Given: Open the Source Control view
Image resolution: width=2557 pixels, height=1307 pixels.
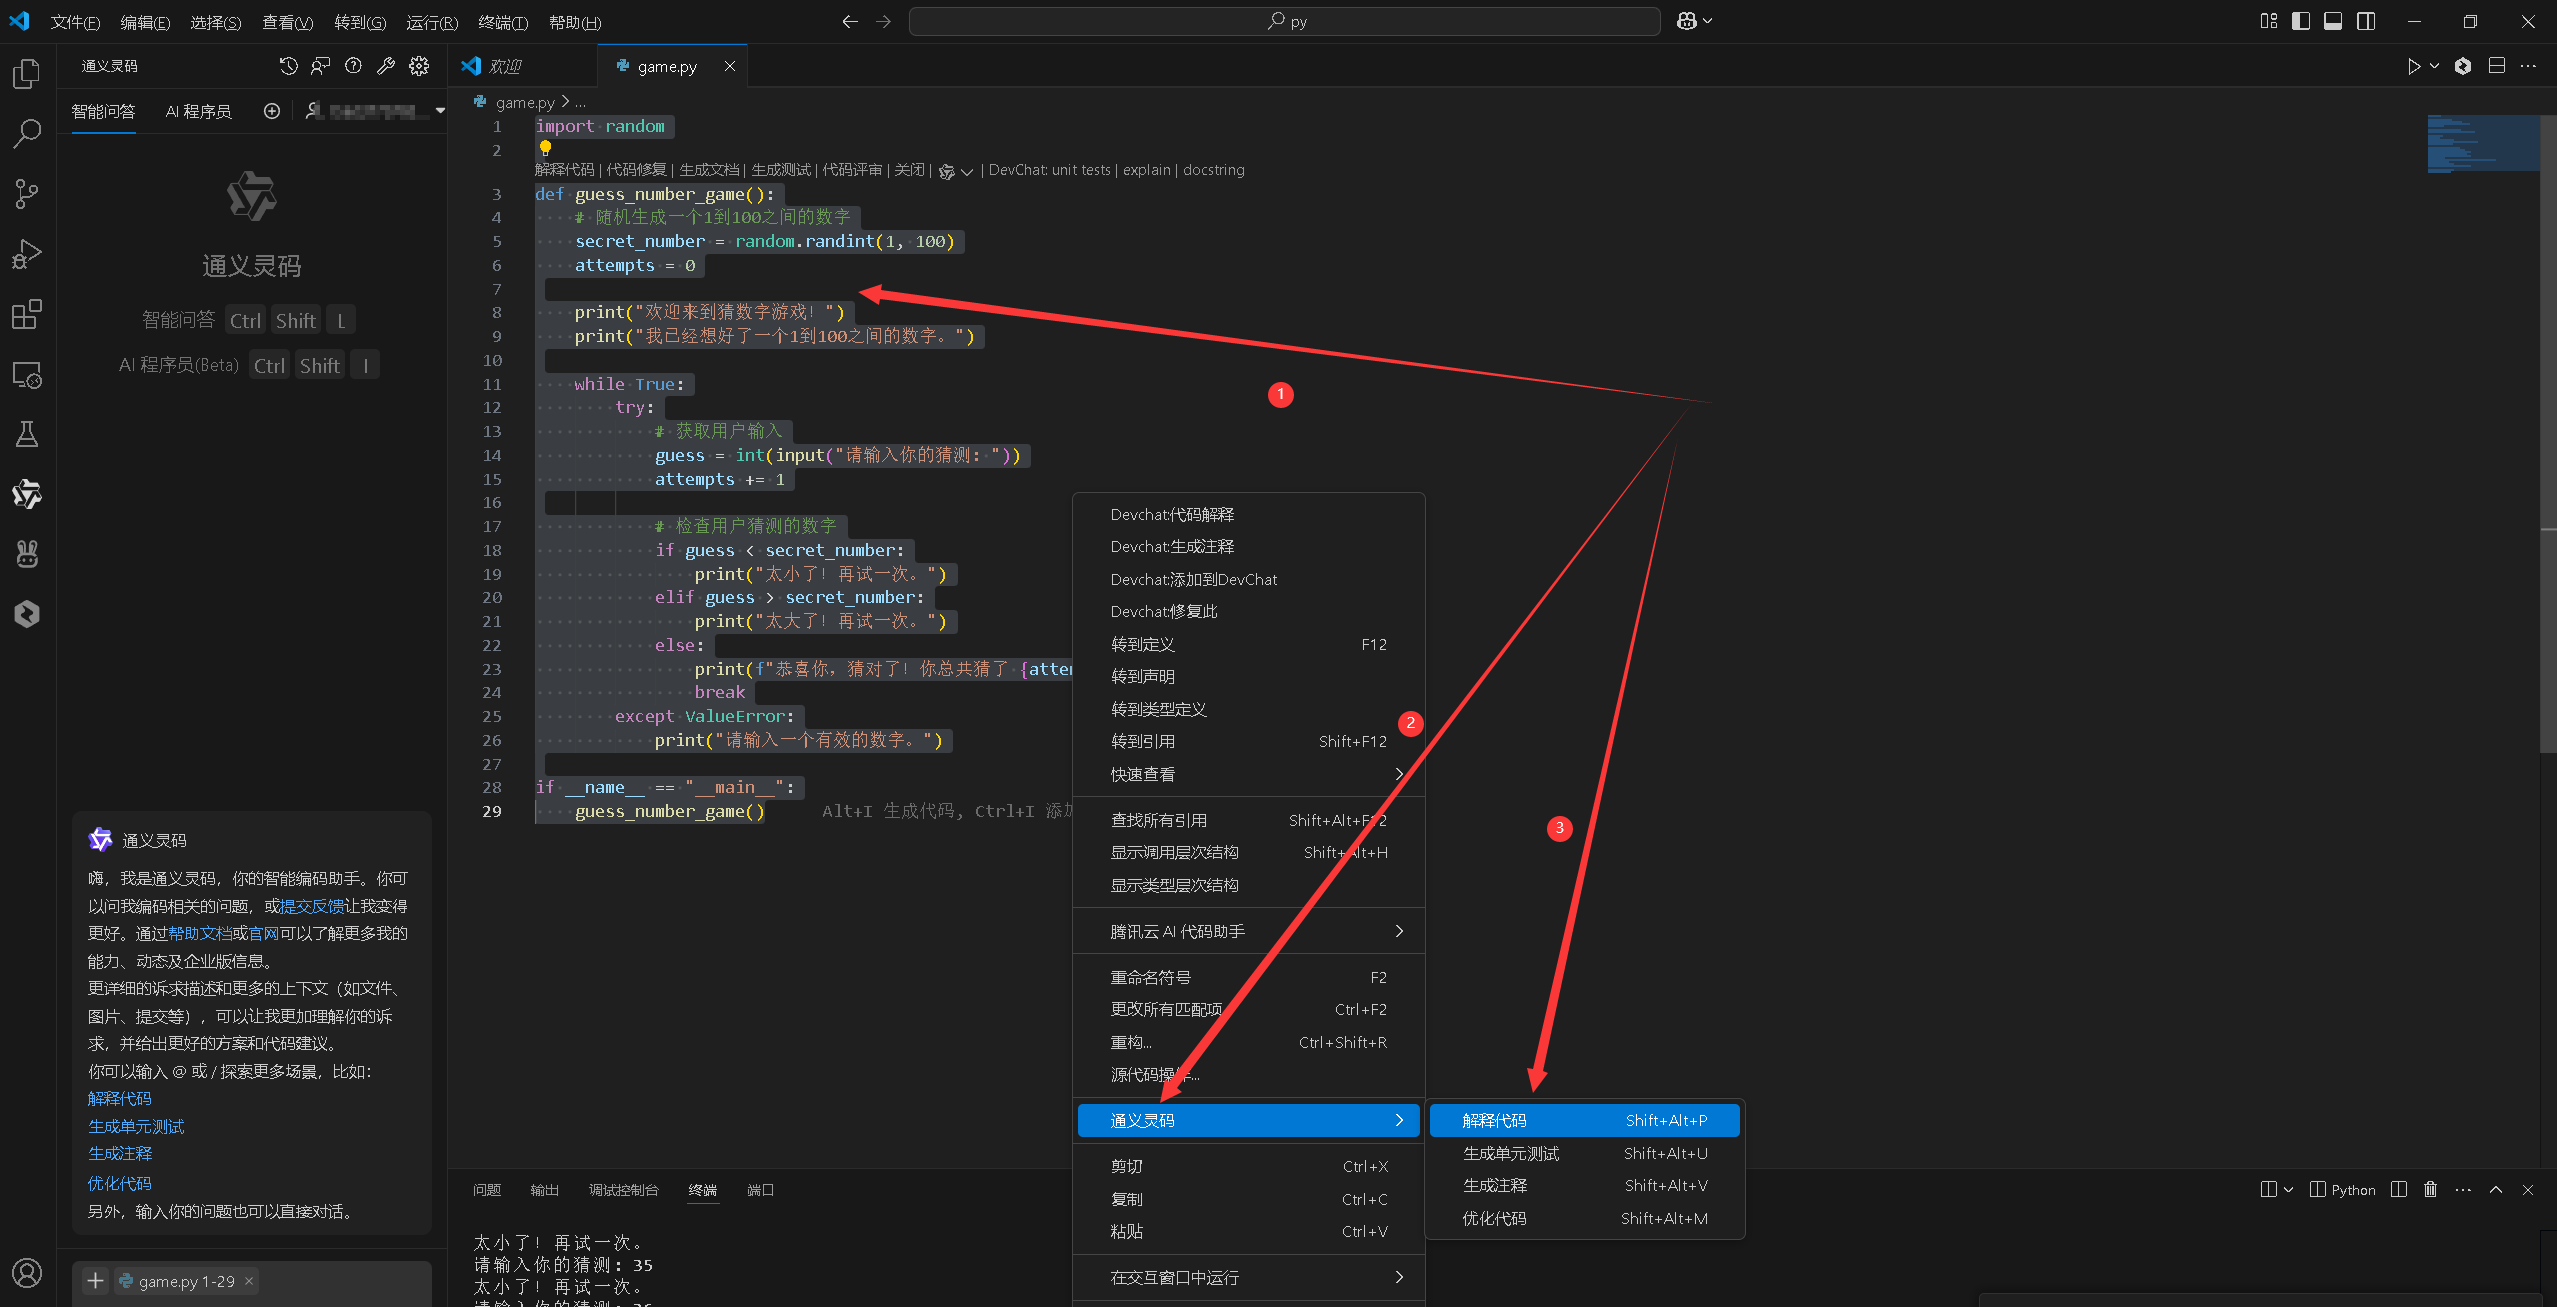Looking at the screenshot, I should (x=27, y=194).
